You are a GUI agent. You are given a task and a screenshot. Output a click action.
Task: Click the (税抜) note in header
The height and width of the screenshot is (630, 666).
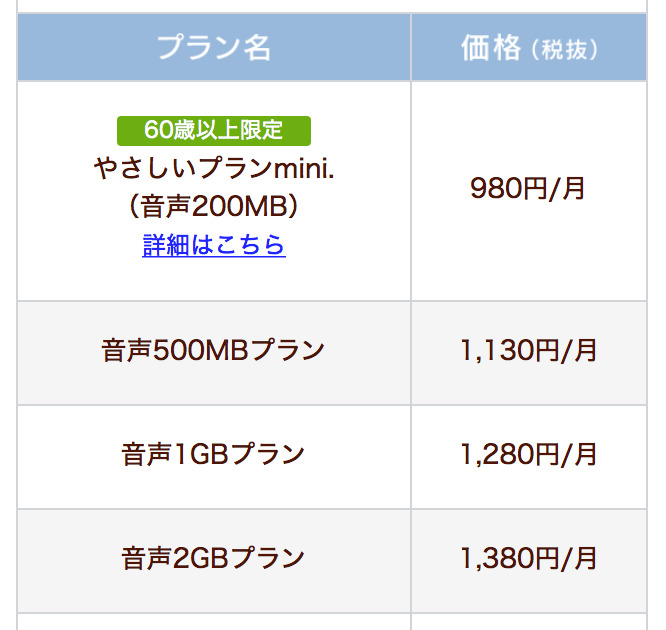click(x=565, y=50)
